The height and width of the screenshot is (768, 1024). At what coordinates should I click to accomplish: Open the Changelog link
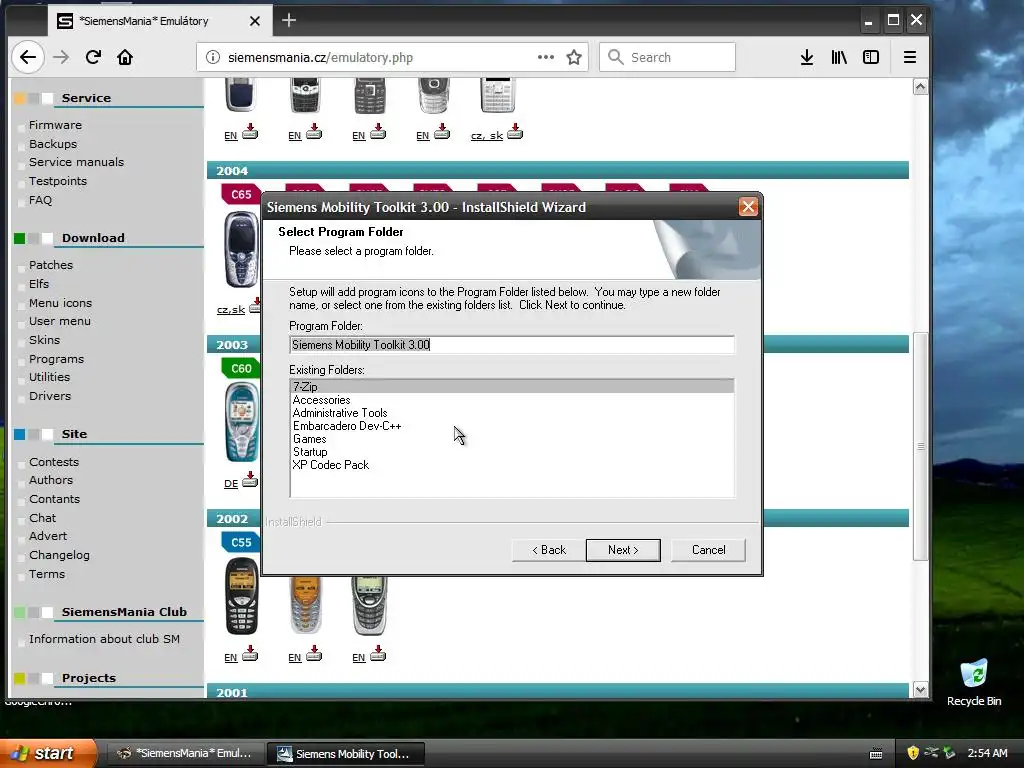tap(59, 555)
